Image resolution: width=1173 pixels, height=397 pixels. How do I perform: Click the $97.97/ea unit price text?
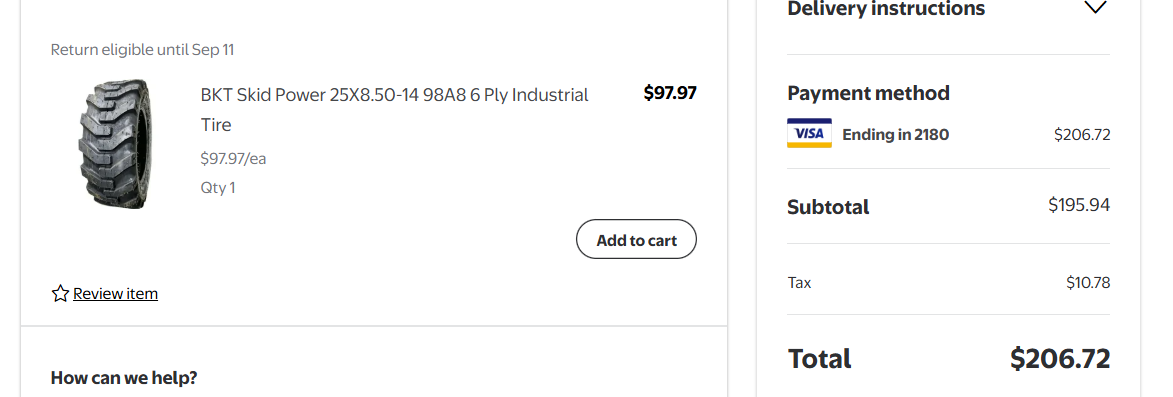pos(233,159)
